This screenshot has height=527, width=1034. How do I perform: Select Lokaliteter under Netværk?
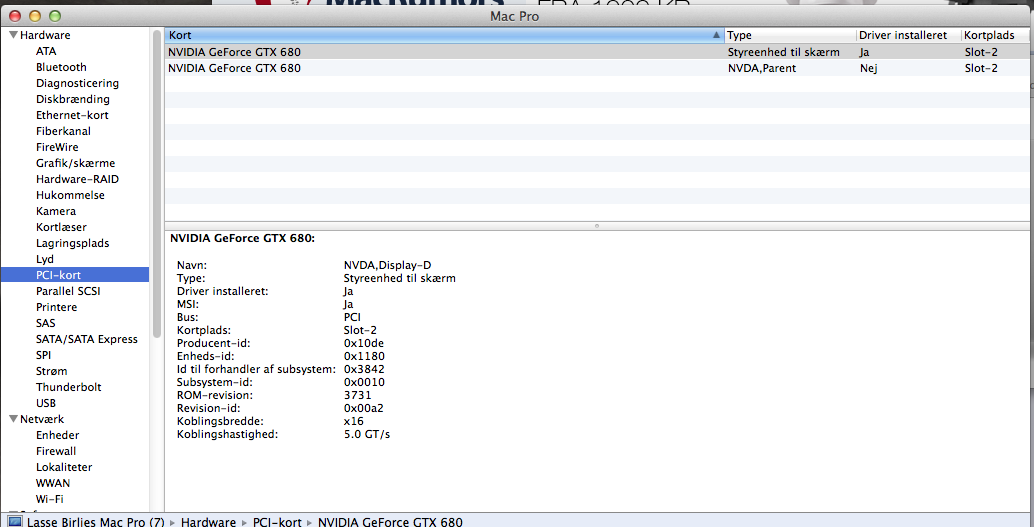click(x=64, y=467)
